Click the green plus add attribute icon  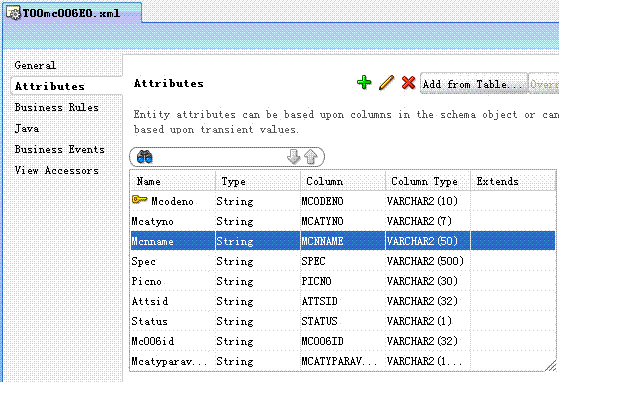(x=365, y=83)
